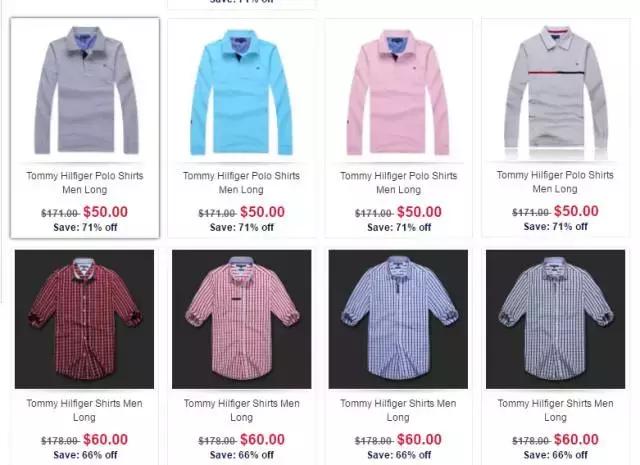Open the gray long-sleeve polo shirt image

[86, 90]
